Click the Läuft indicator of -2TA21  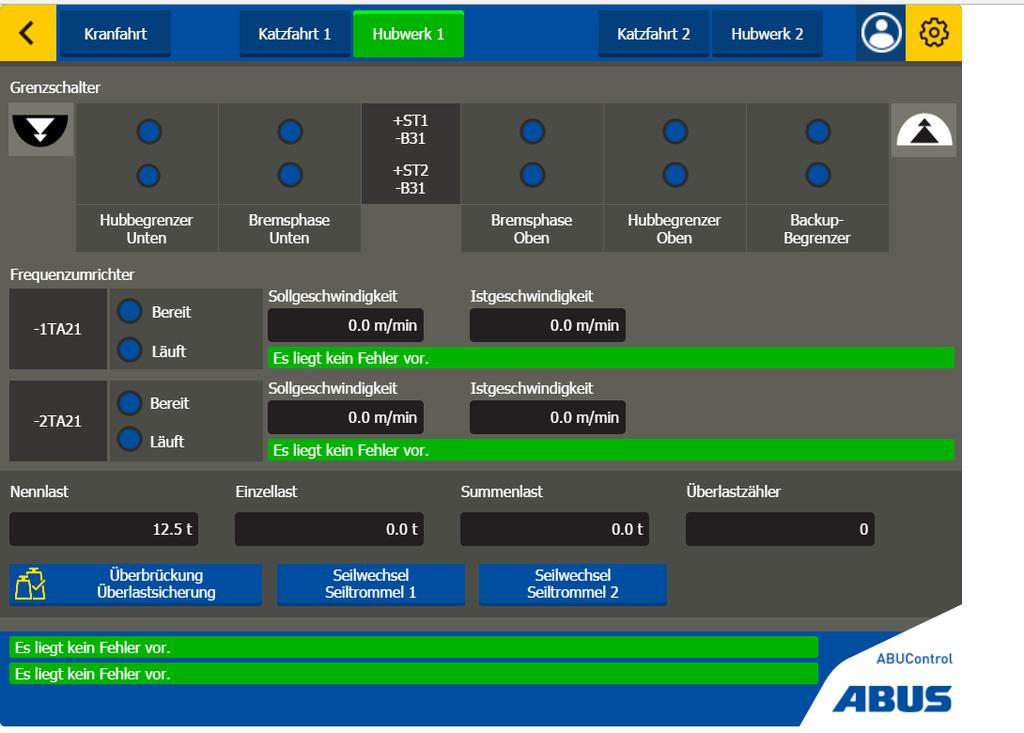[129, 439]
